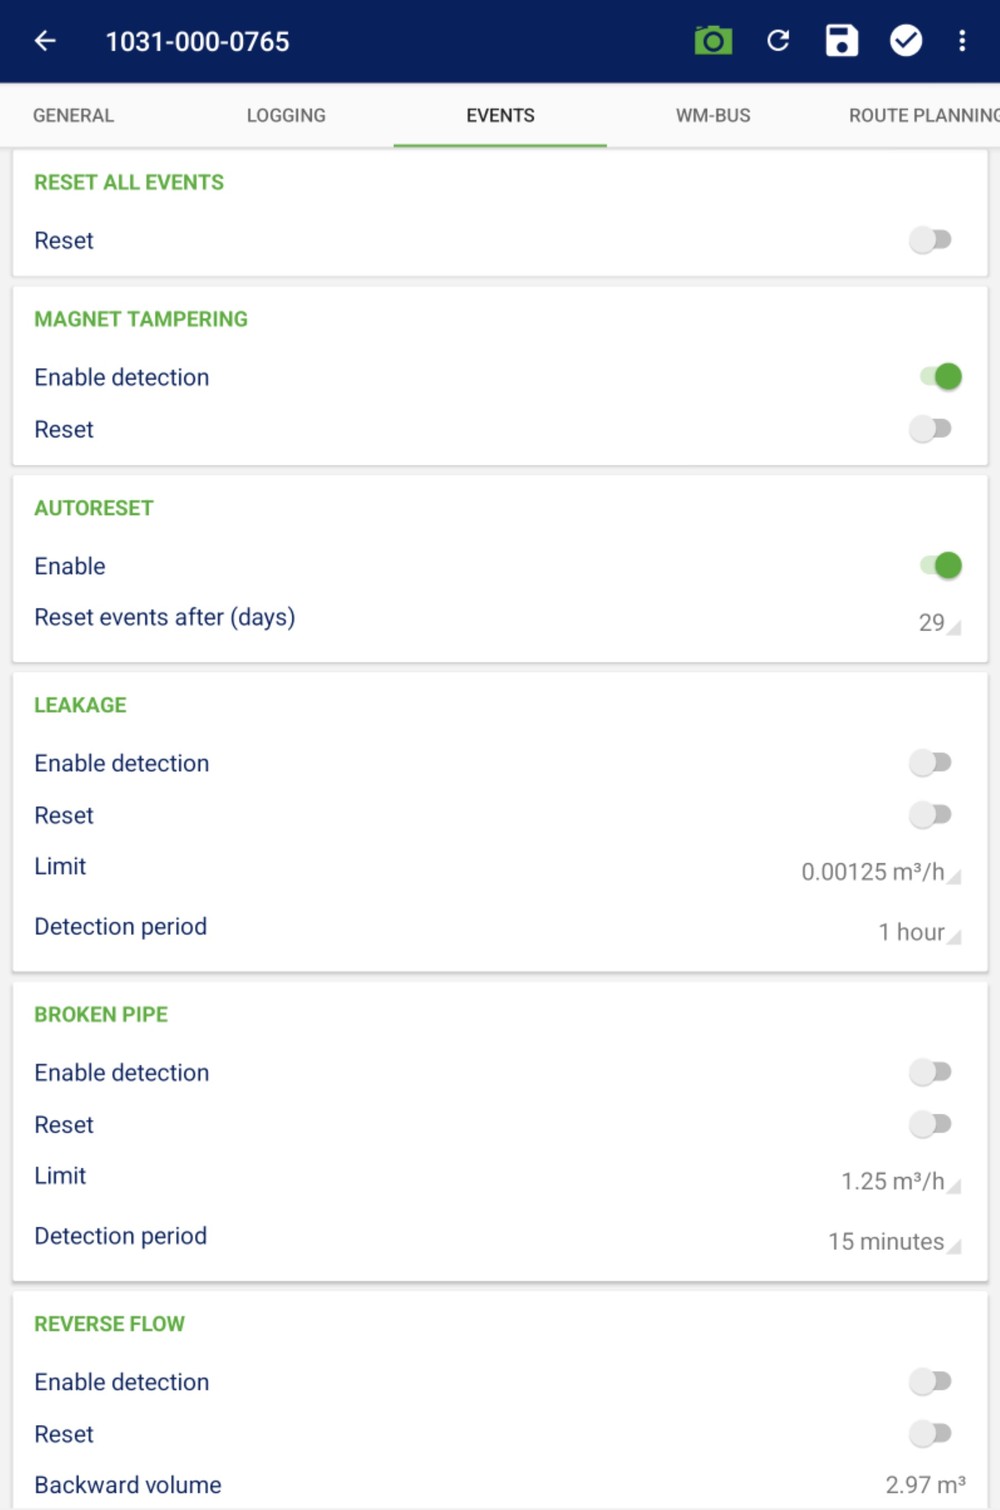Click the save disk icon
1000x1510 pixels.
[841, 41]
